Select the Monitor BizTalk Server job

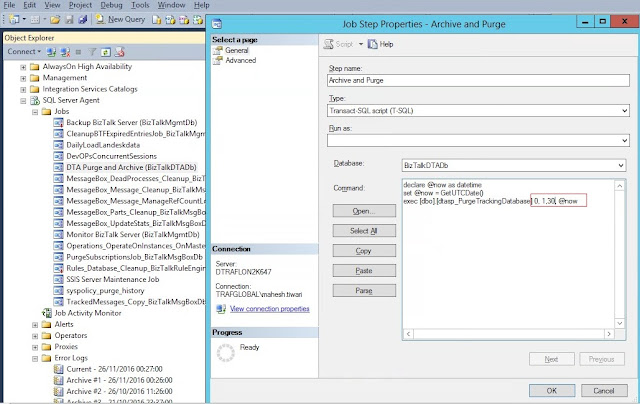[x=133, y=234]
